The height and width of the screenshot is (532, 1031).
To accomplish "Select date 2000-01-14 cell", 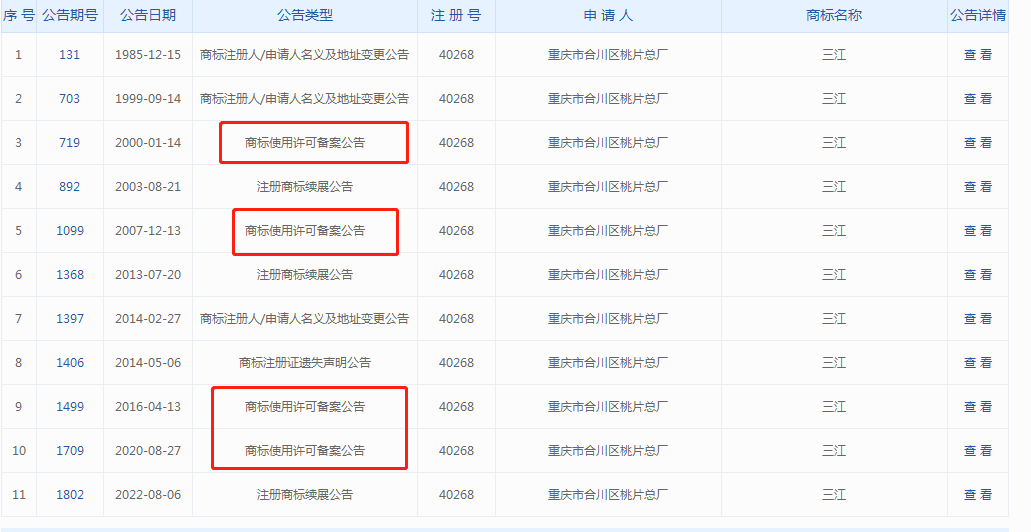I will coord(148,143).
